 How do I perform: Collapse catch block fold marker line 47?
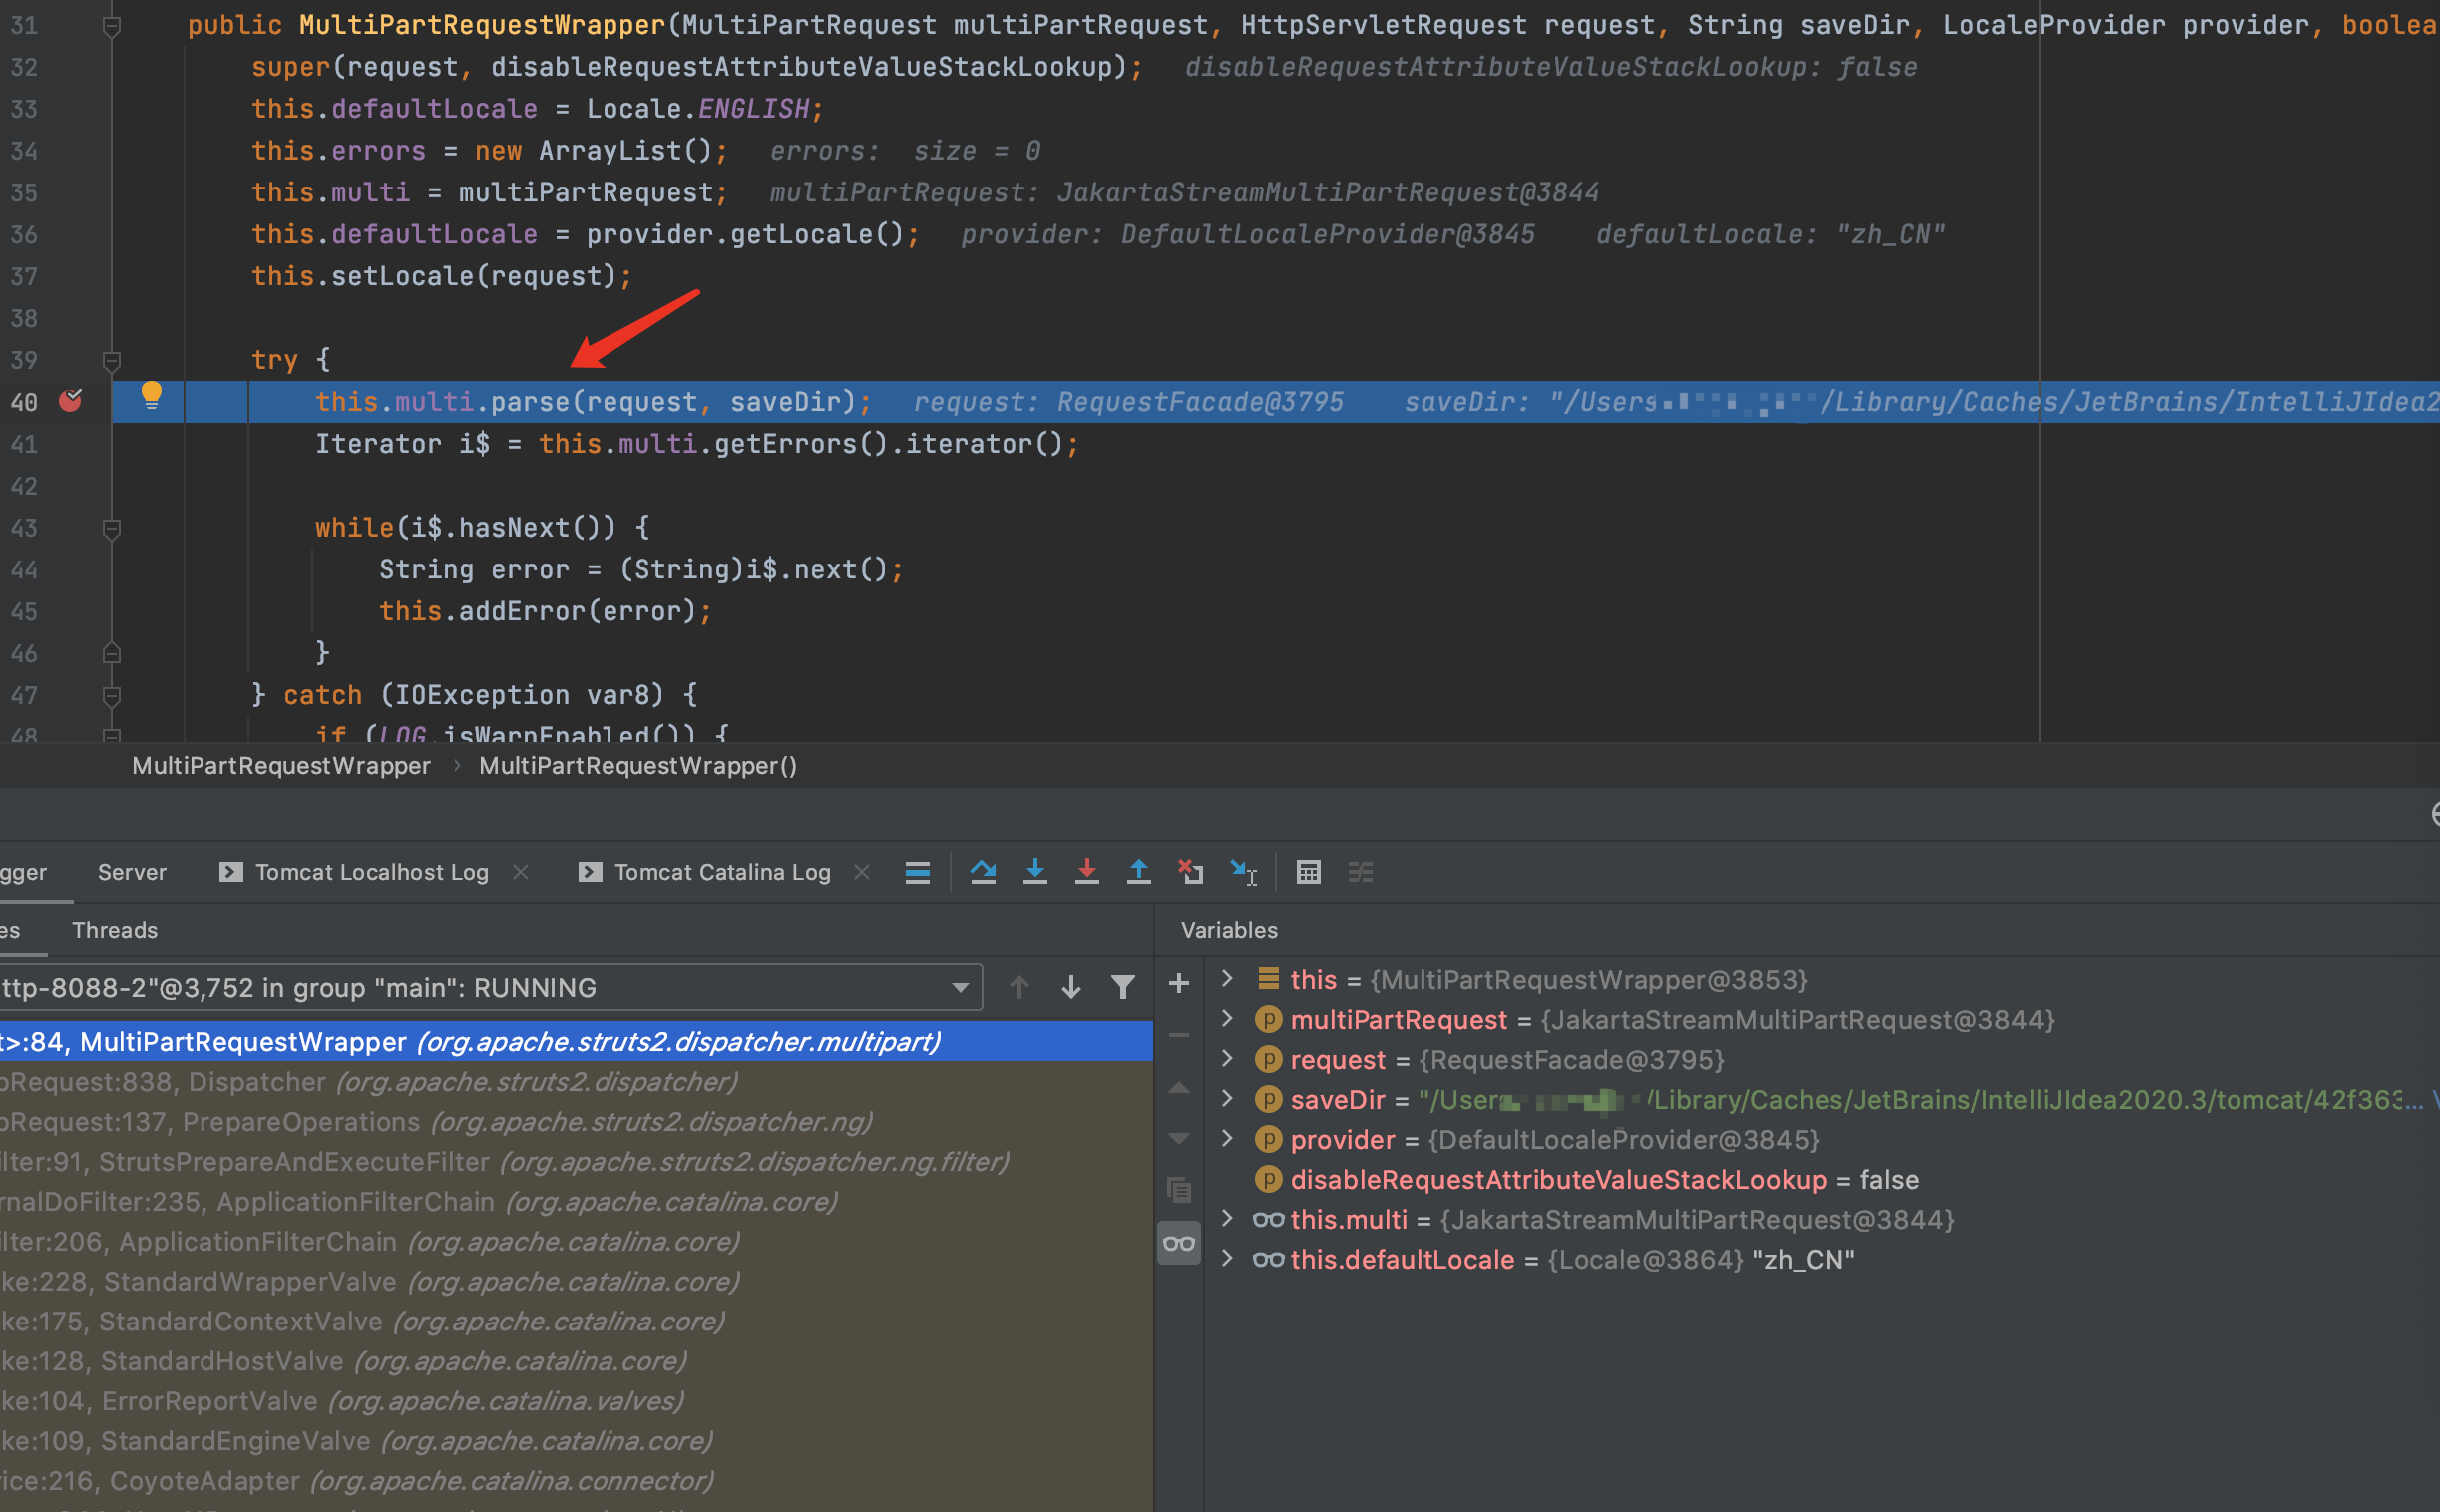pos(112,696)
